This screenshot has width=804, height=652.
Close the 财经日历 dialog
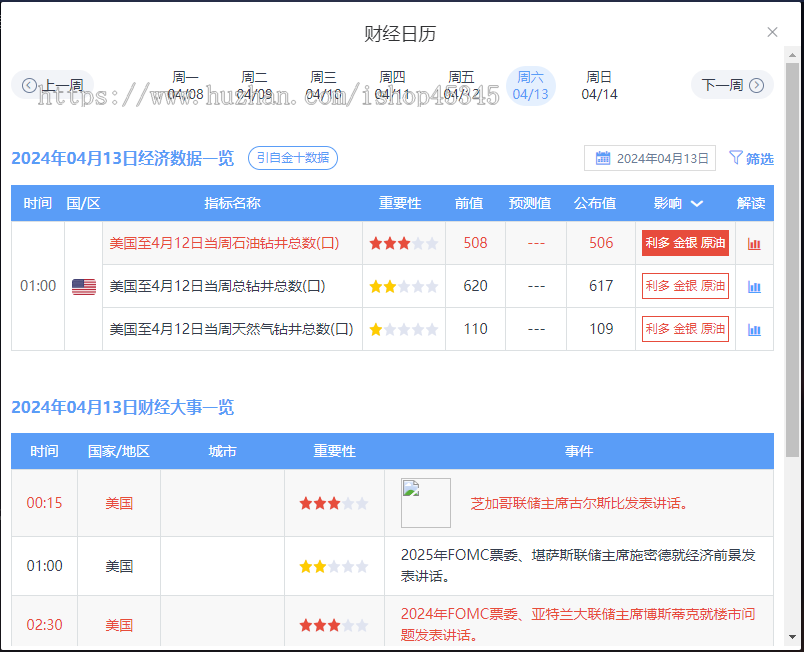point(772,32)
